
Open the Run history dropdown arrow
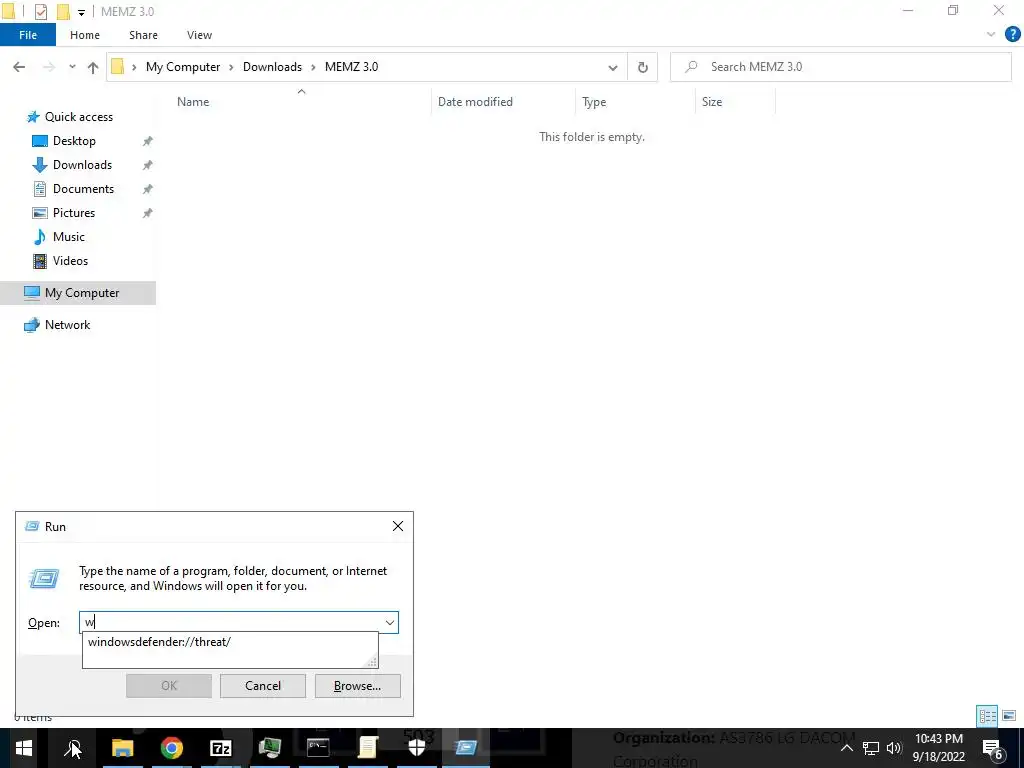pos(390,622)
